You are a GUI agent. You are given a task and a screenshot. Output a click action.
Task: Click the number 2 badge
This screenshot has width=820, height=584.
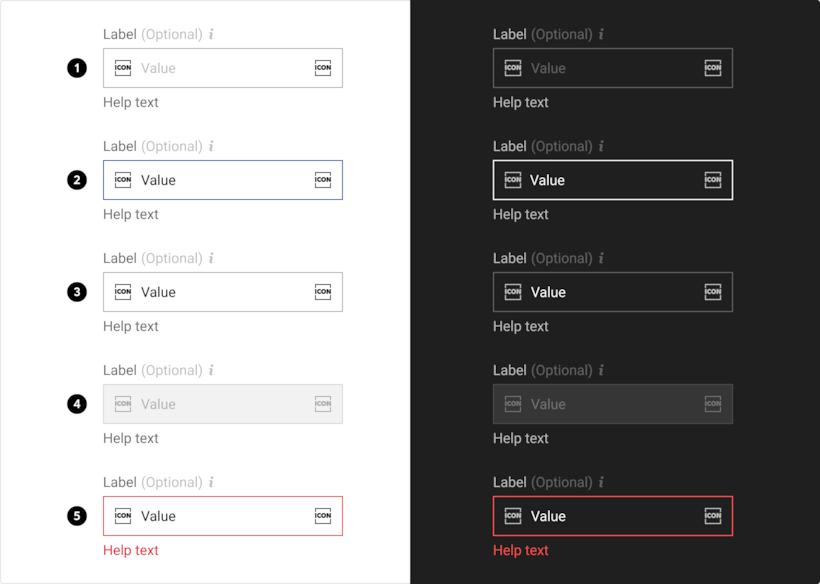(77, 180)
